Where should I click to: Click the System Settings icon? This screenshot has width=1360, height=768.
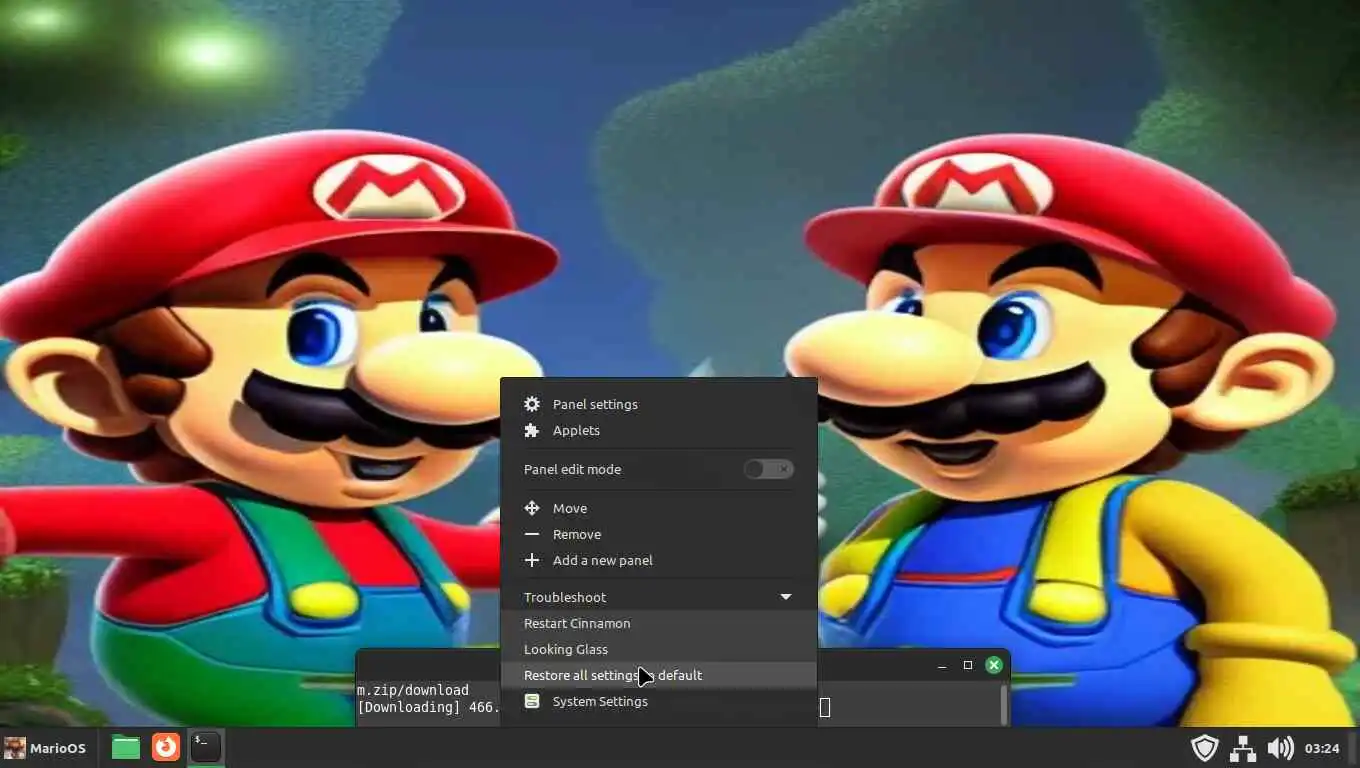click(x=532, y=701)
